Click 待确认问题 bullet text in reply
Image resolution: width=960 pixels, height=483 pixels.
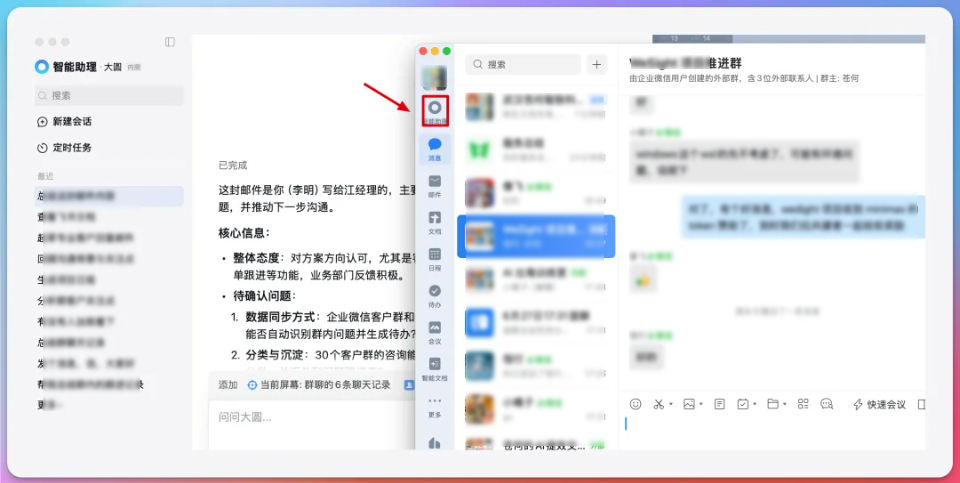pyautogui.click(x=264, y=296)
